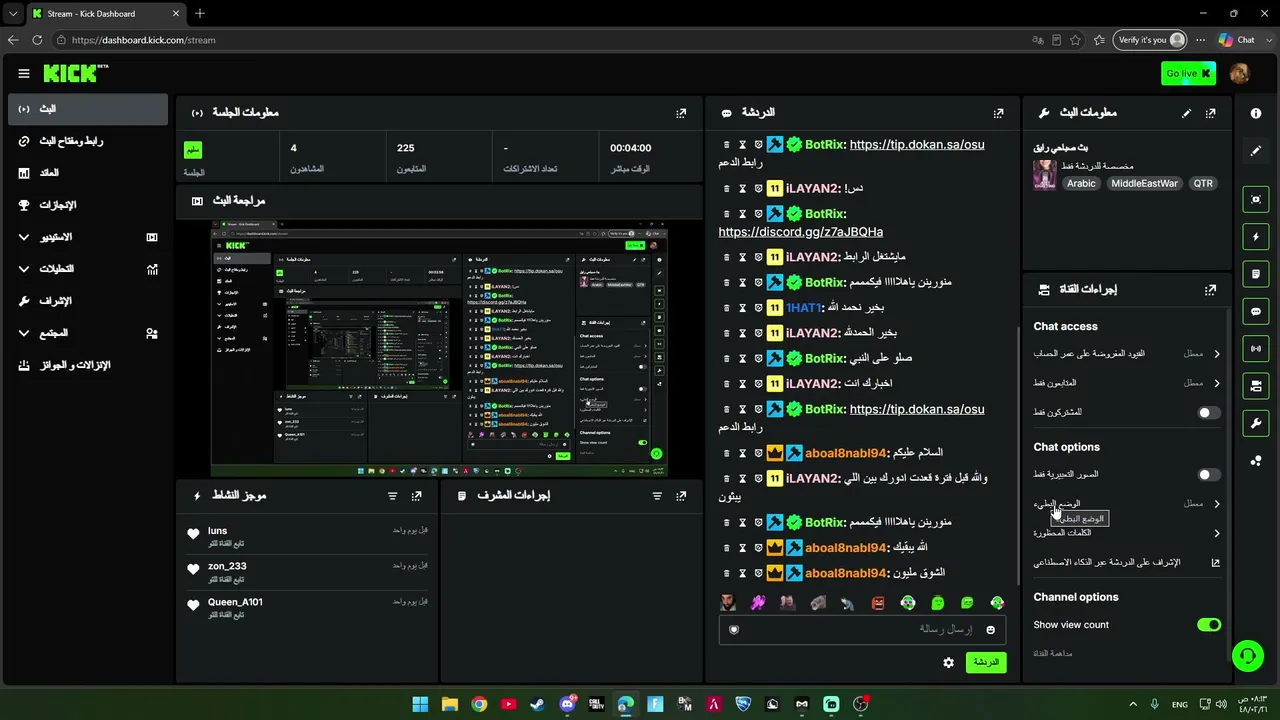Pop out the معلومات البث panel
1280x720 pixels.
[1210, 113]
